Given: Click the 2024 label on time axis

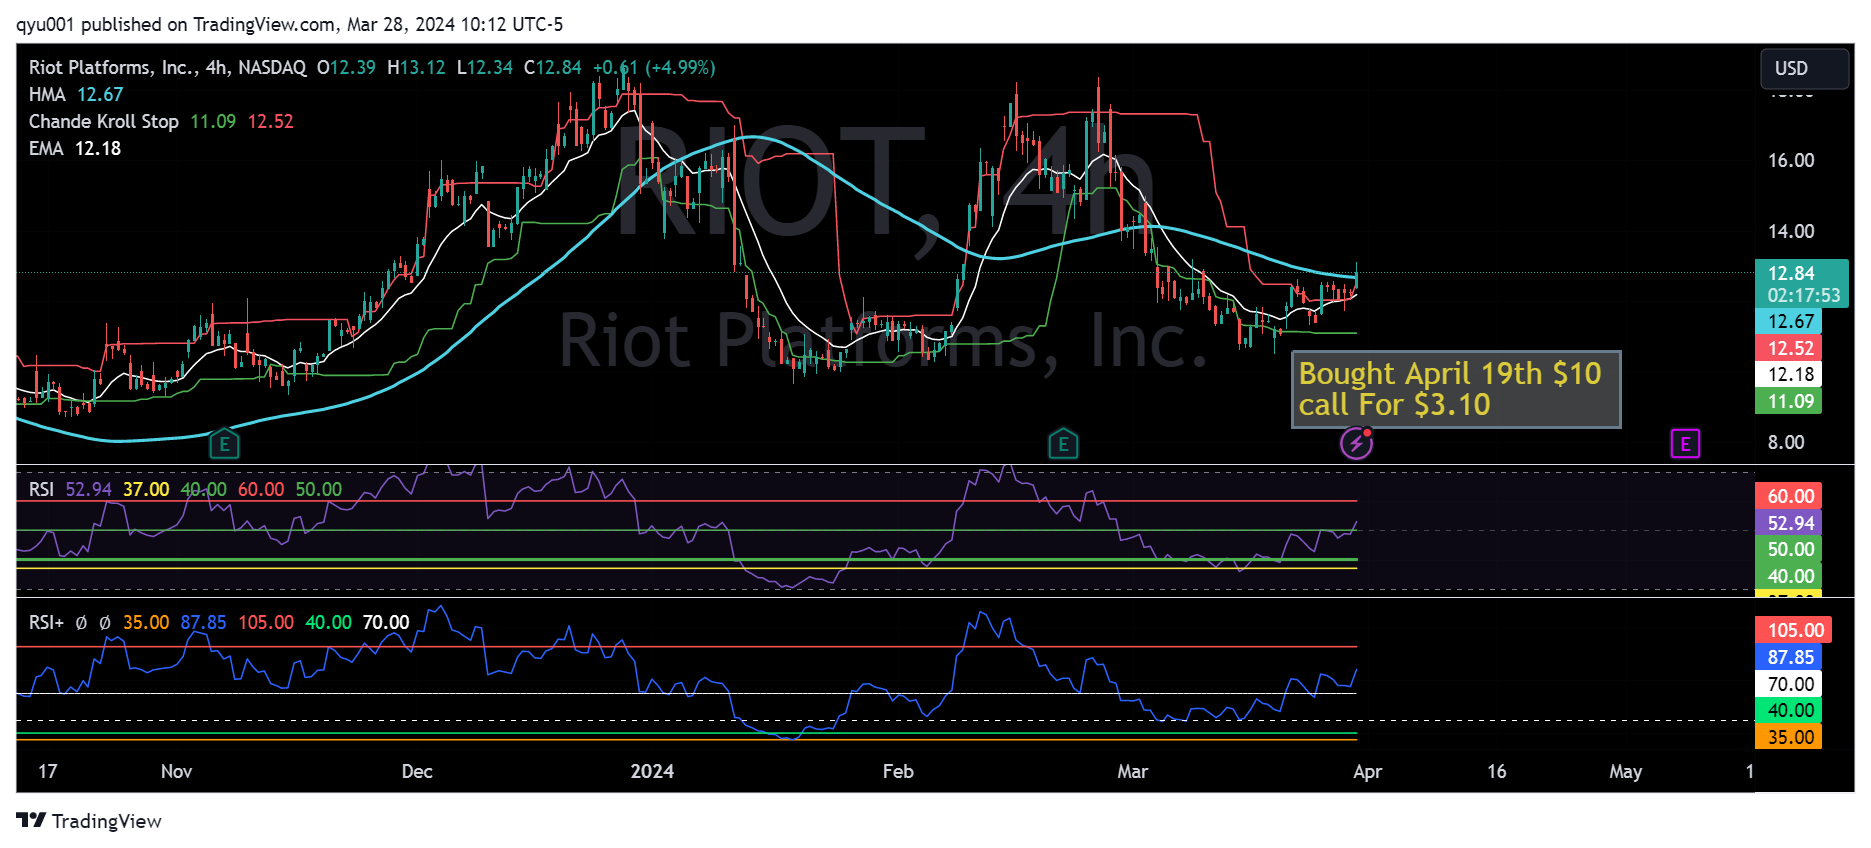Looking at the screenshot, I should pyautogui.click(x=652, y=771).
